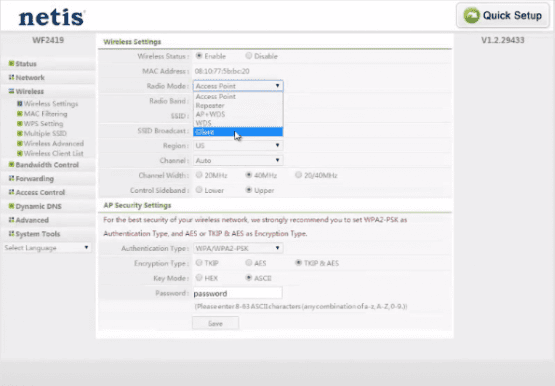Image resolution: width=555 pixels, height=386 pixels.
Task: Click the V1.2.29433 version text
Action: point(503,40)
